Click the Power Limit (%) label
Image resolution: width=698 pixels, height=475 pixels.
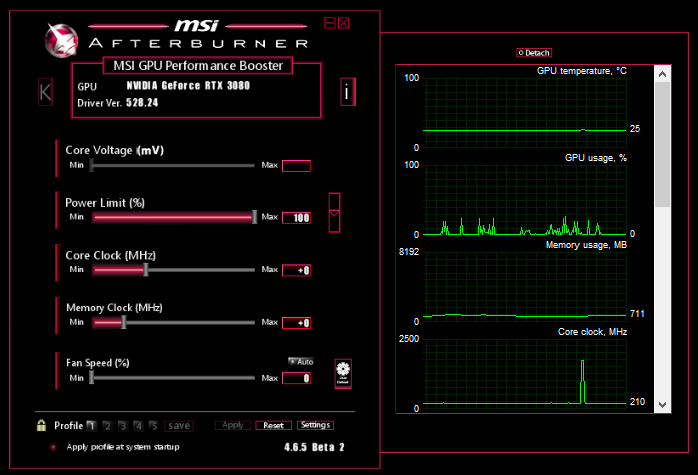click(105, 203)
